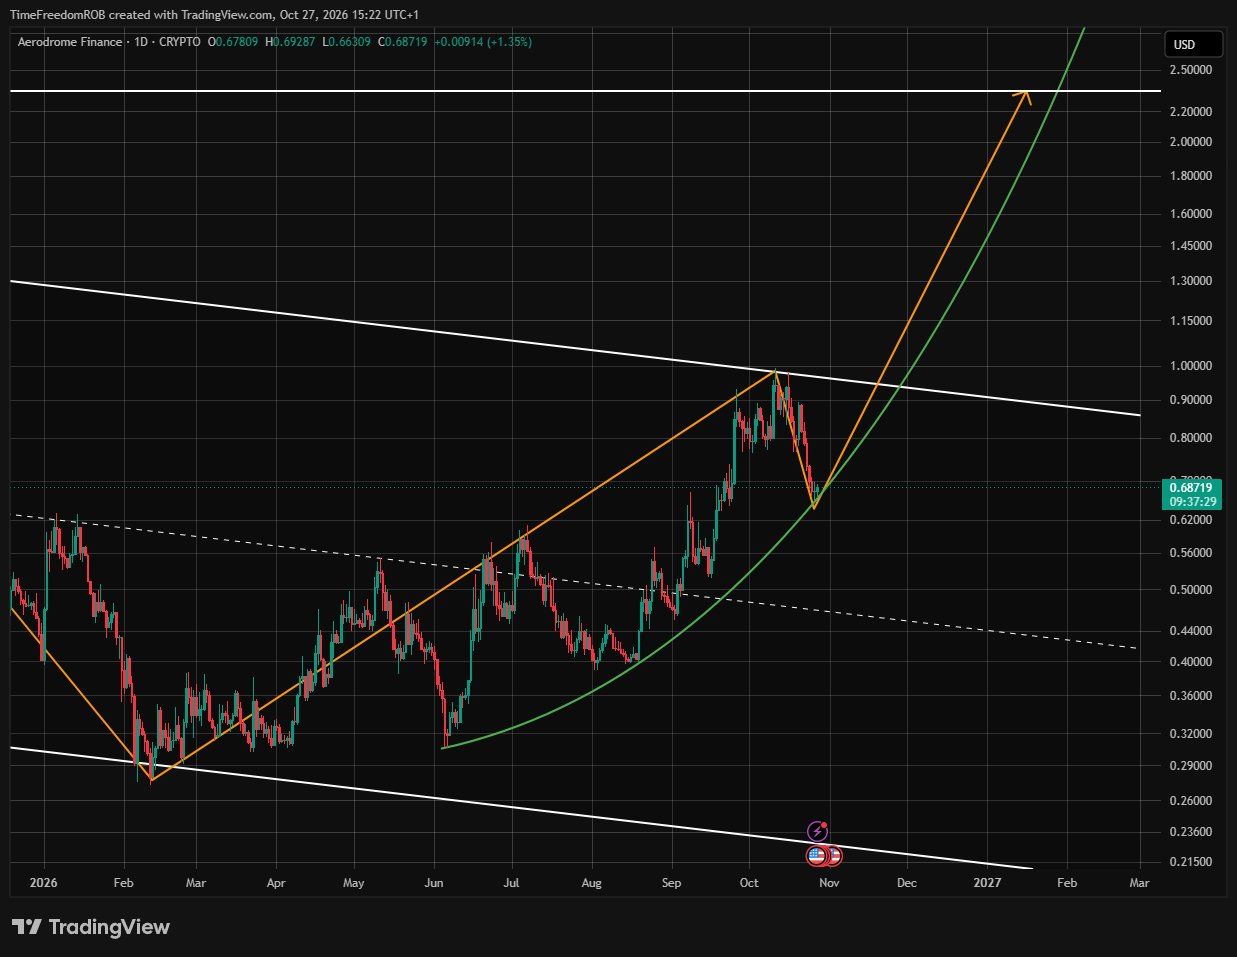Click the Oct label on the time axis
This screenshot has width=1237, height=957.
pyautogui.click(x=749, y=883)
